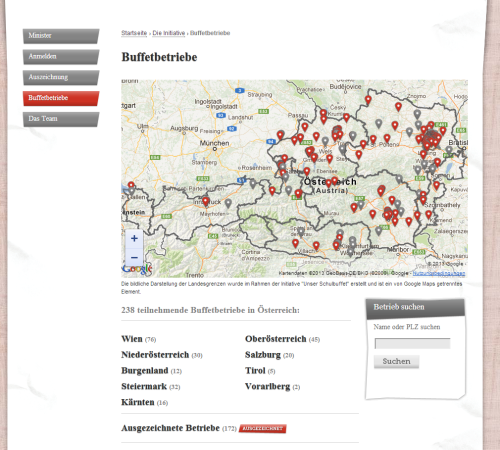Screen dimensions: 500x450
Task: Open the Minister menu item
Action: coord(61,36)
